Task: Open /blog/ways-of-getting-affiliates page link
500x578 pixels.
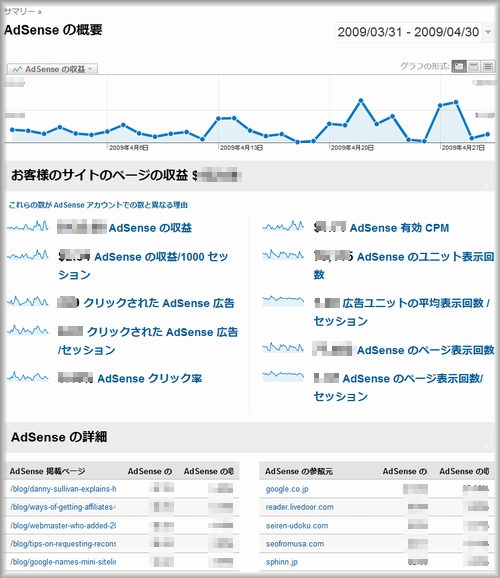Action: pos(63,507)
